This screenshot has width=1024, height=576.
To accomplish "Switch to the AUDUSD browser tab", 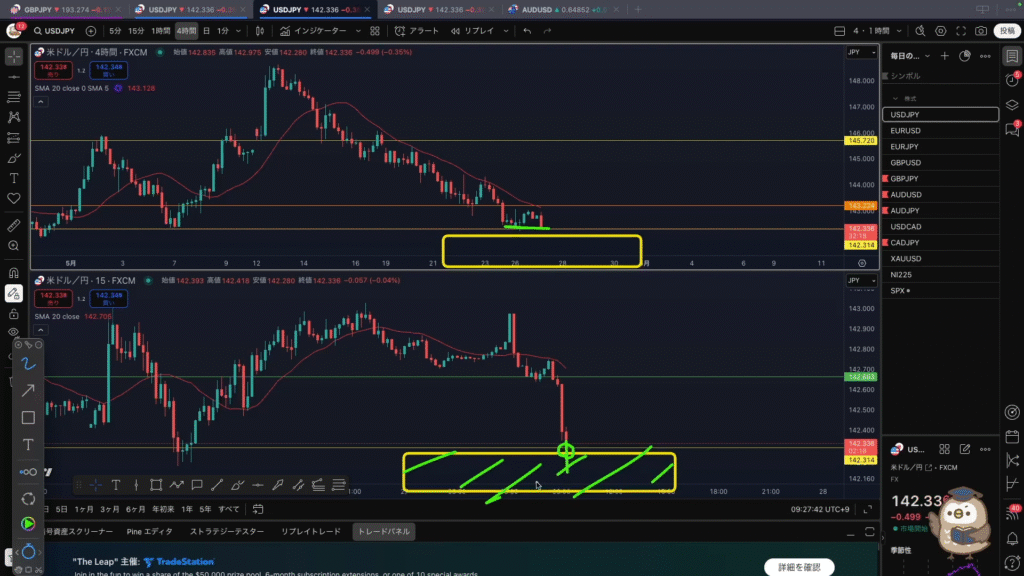I will (x=562, y=10).
